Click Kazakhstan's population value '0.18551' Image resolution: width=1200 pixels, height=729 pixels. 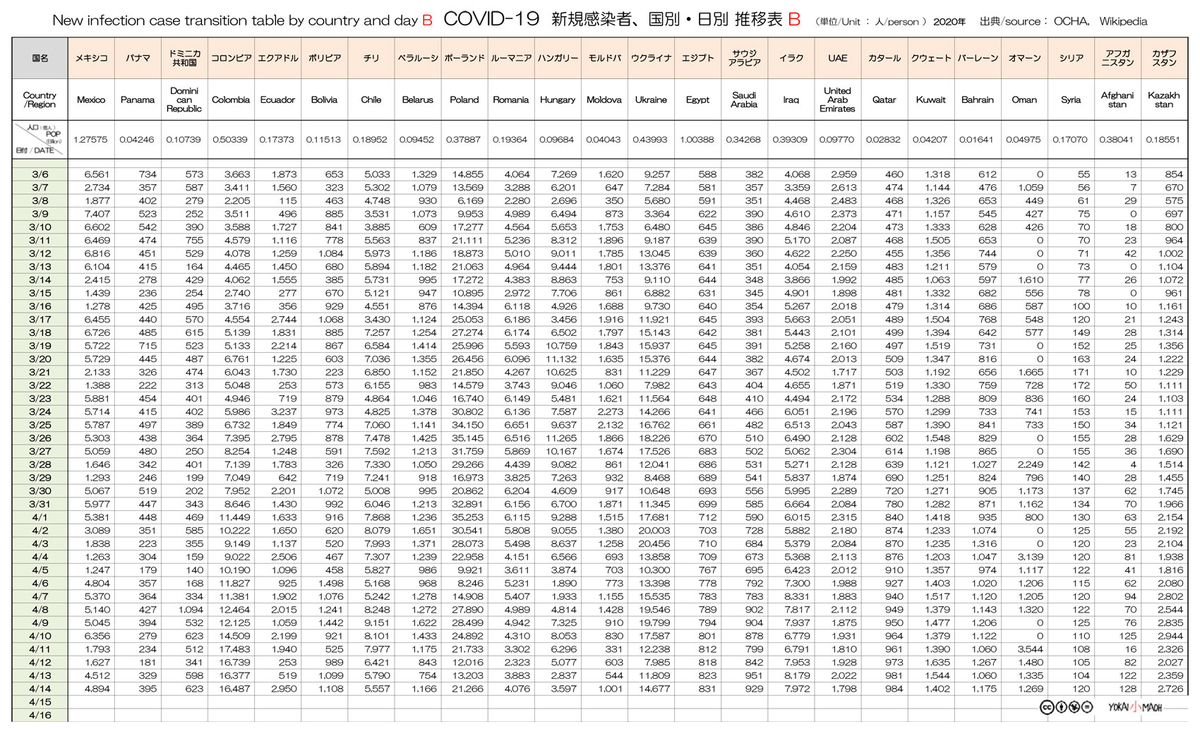click(x=1163, y=138)
